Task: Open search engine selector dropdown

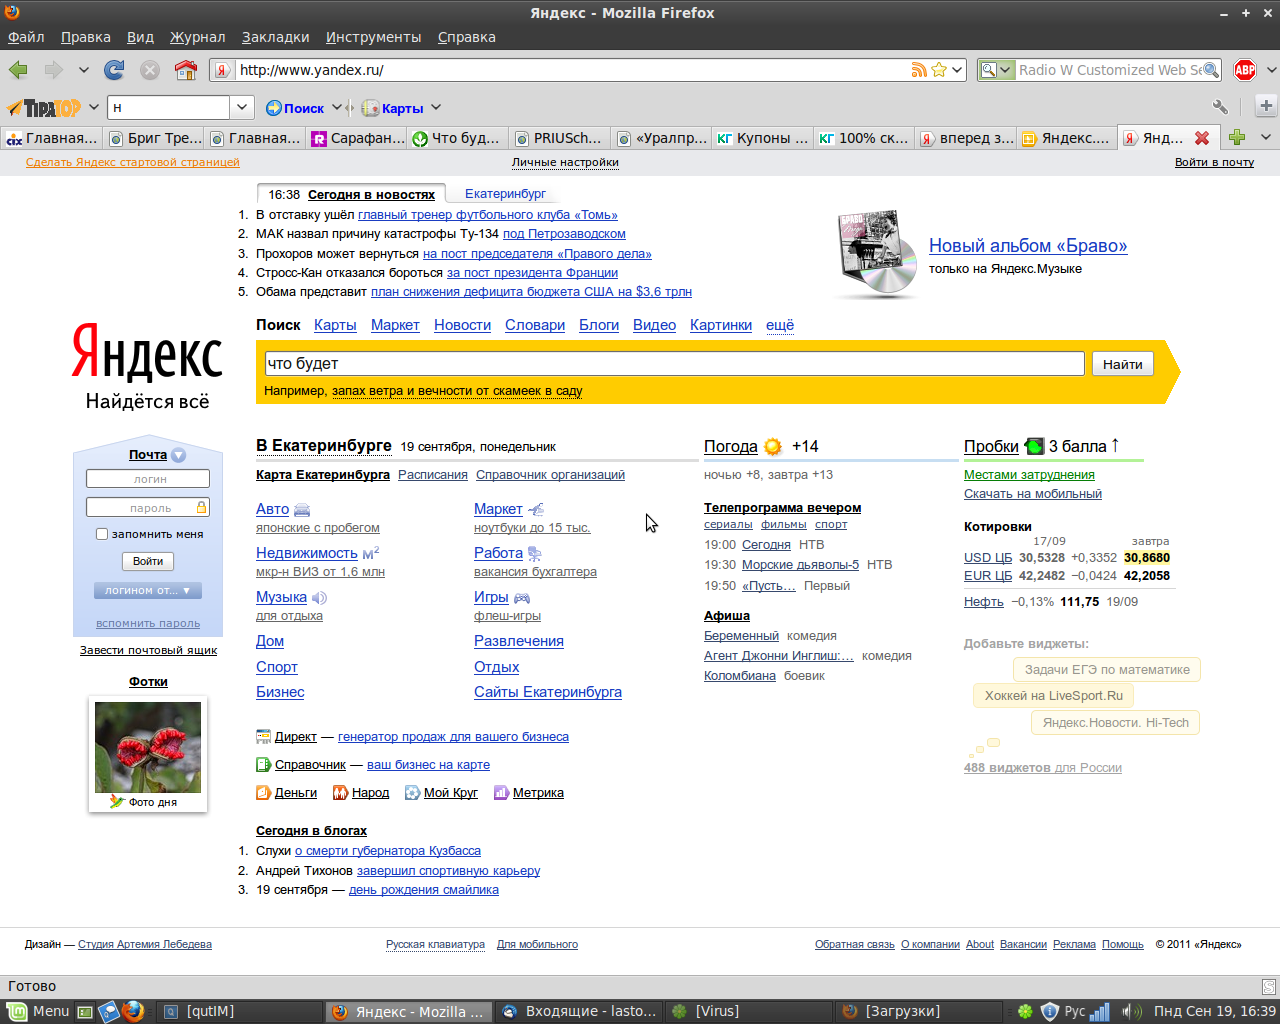Action: point(996,70)
